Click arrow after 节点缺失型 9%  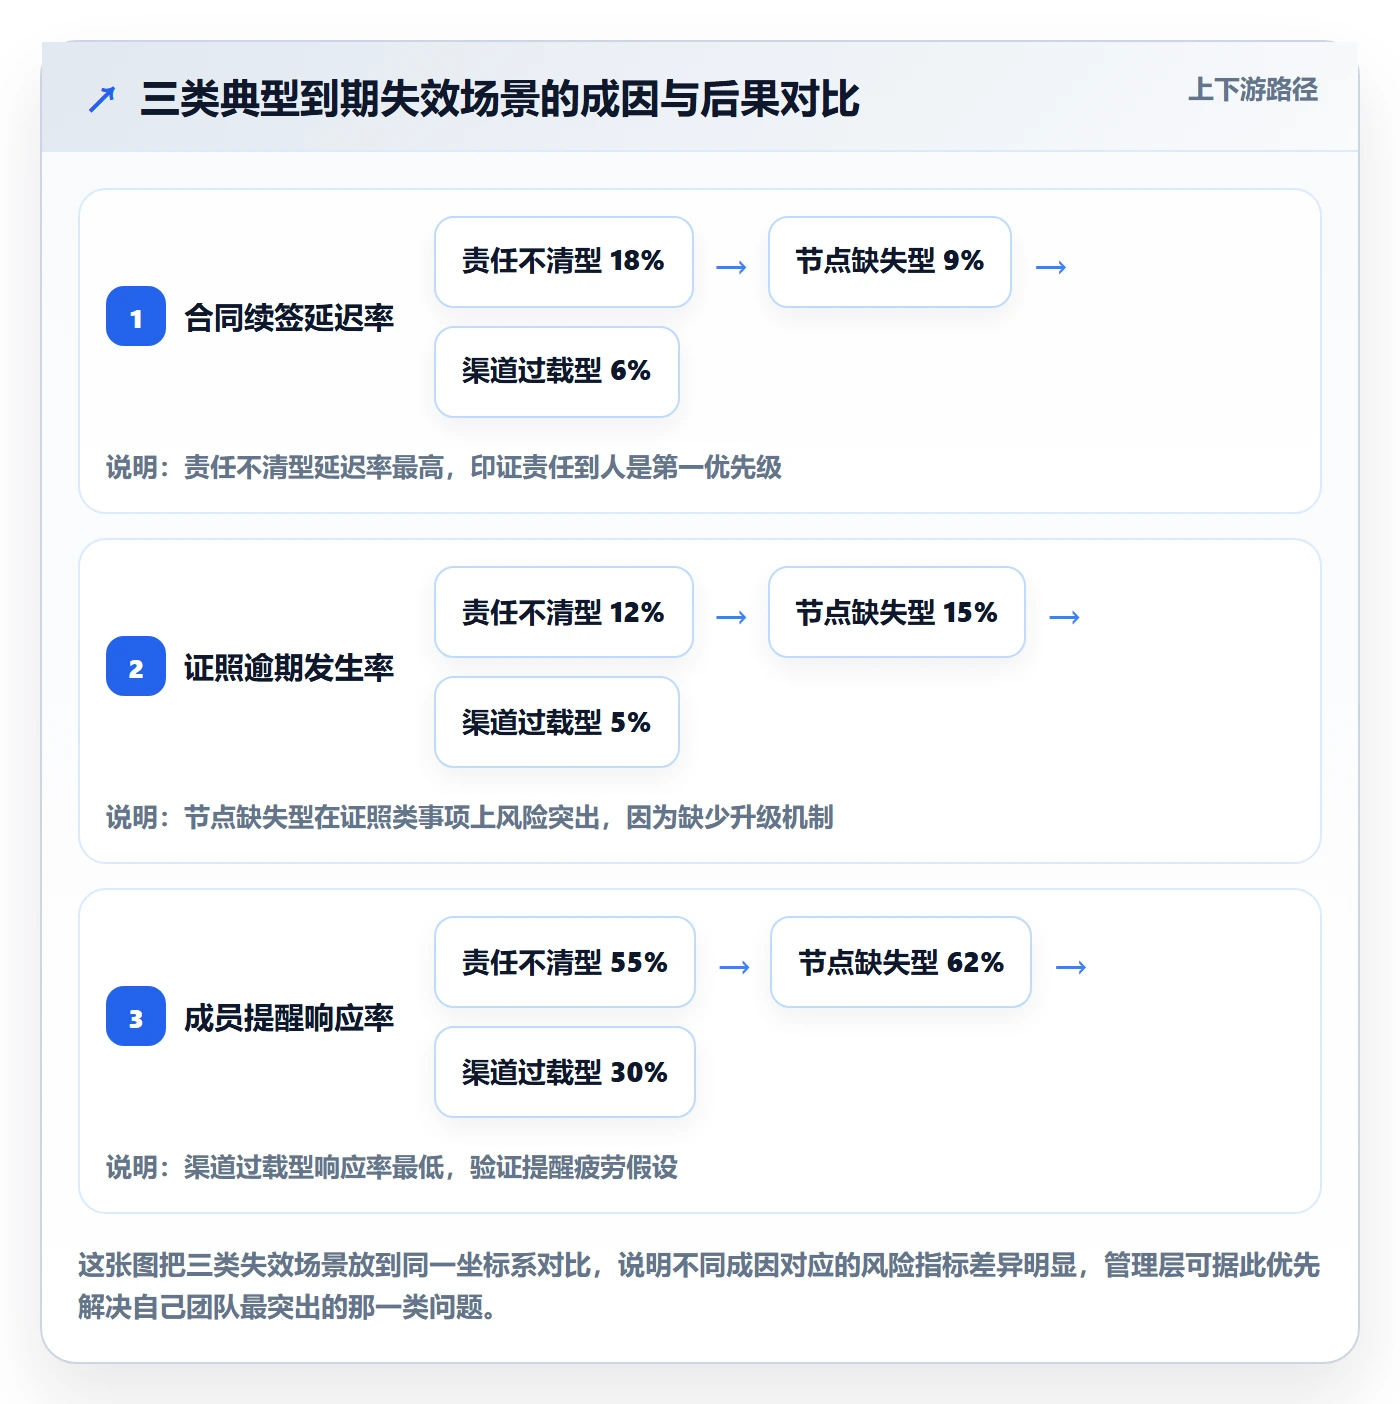click(1051, 267)
